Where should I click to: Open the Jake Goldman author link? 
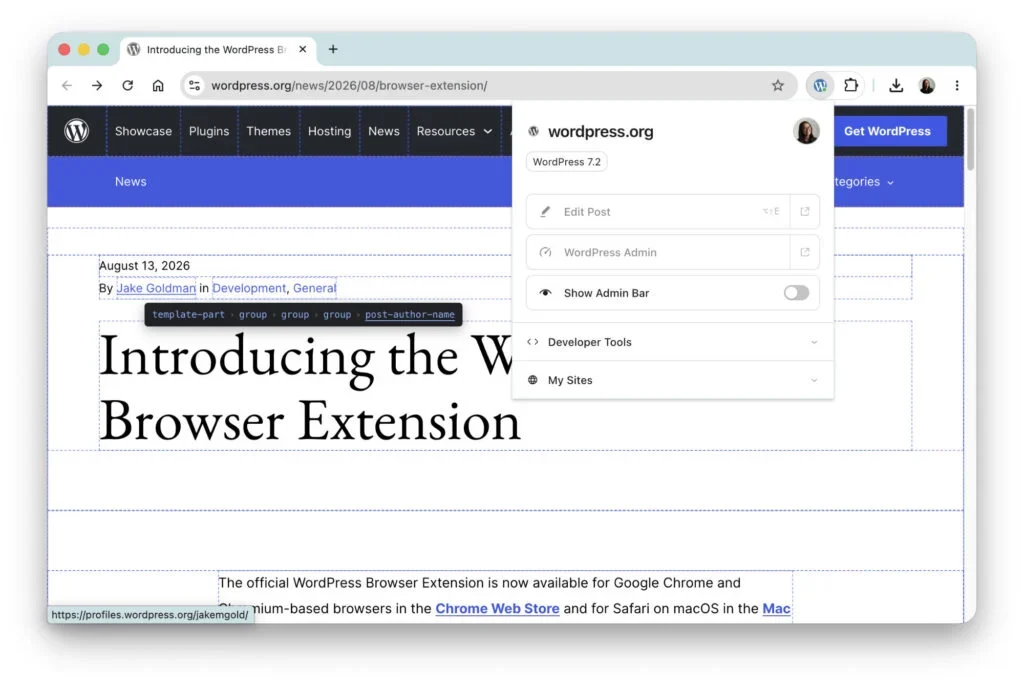156,288
